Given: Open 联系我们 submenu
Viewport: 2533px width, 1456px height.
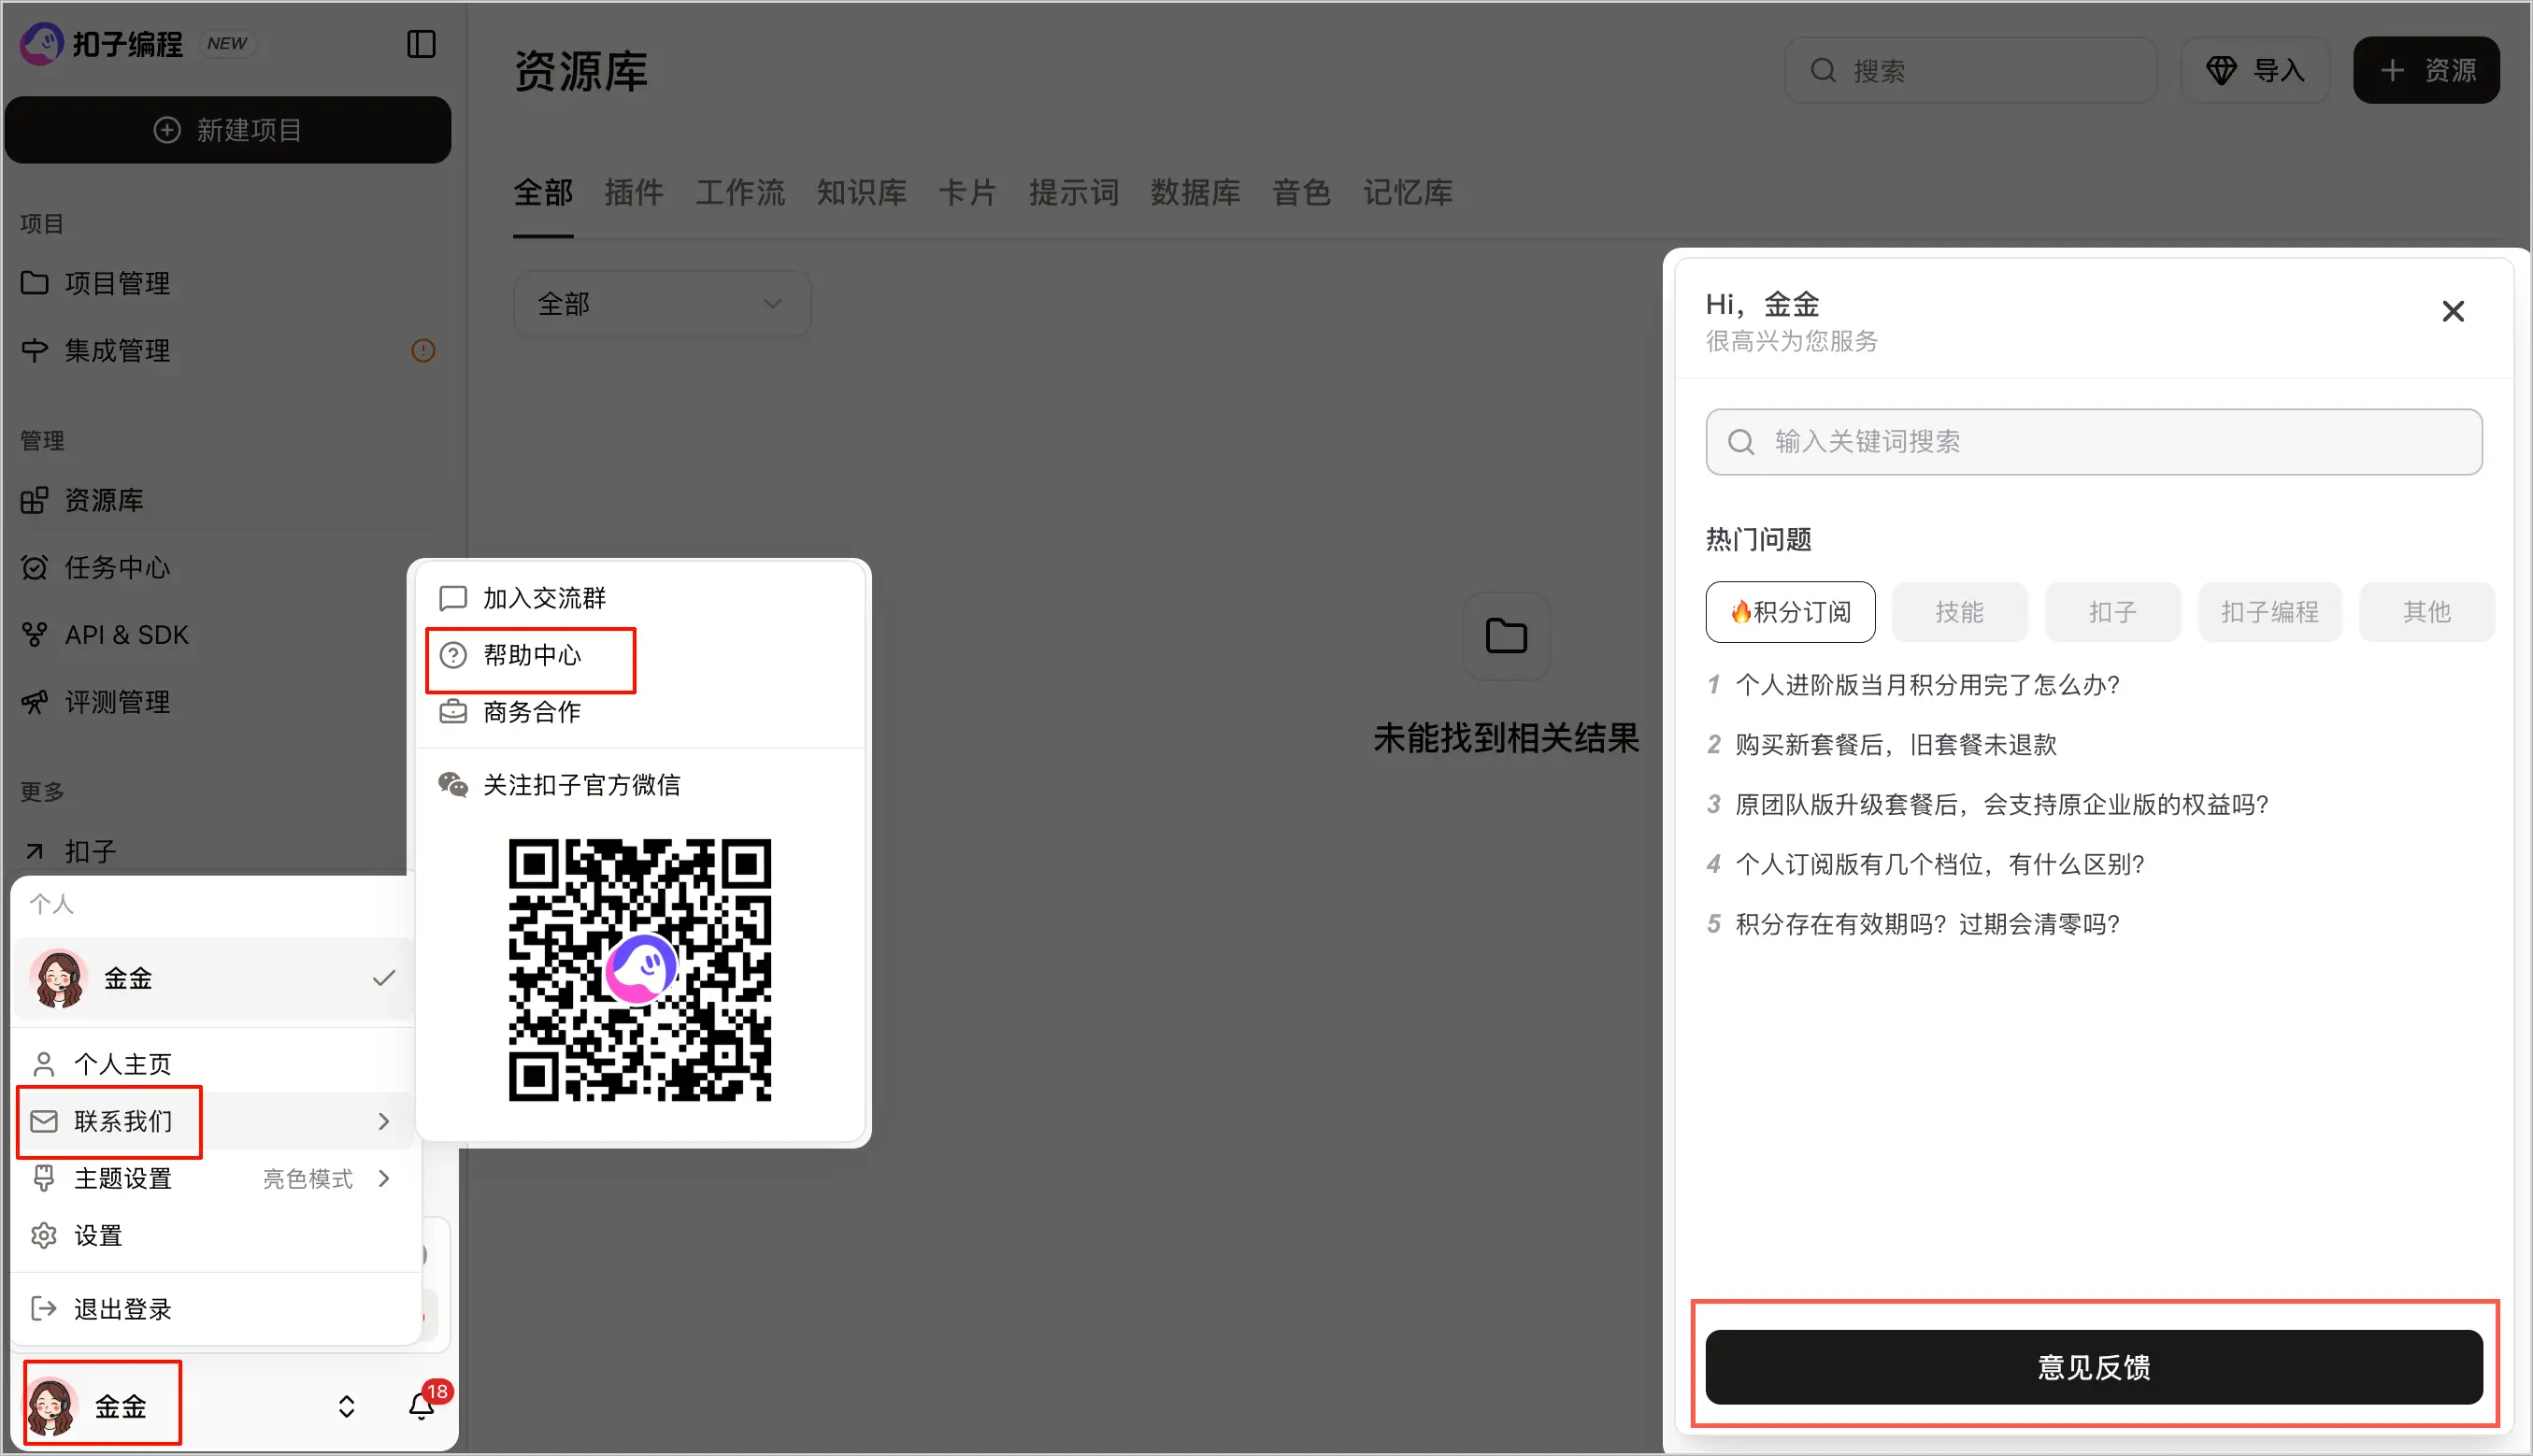Looking at the screenshot, I should click(213, 1121).
